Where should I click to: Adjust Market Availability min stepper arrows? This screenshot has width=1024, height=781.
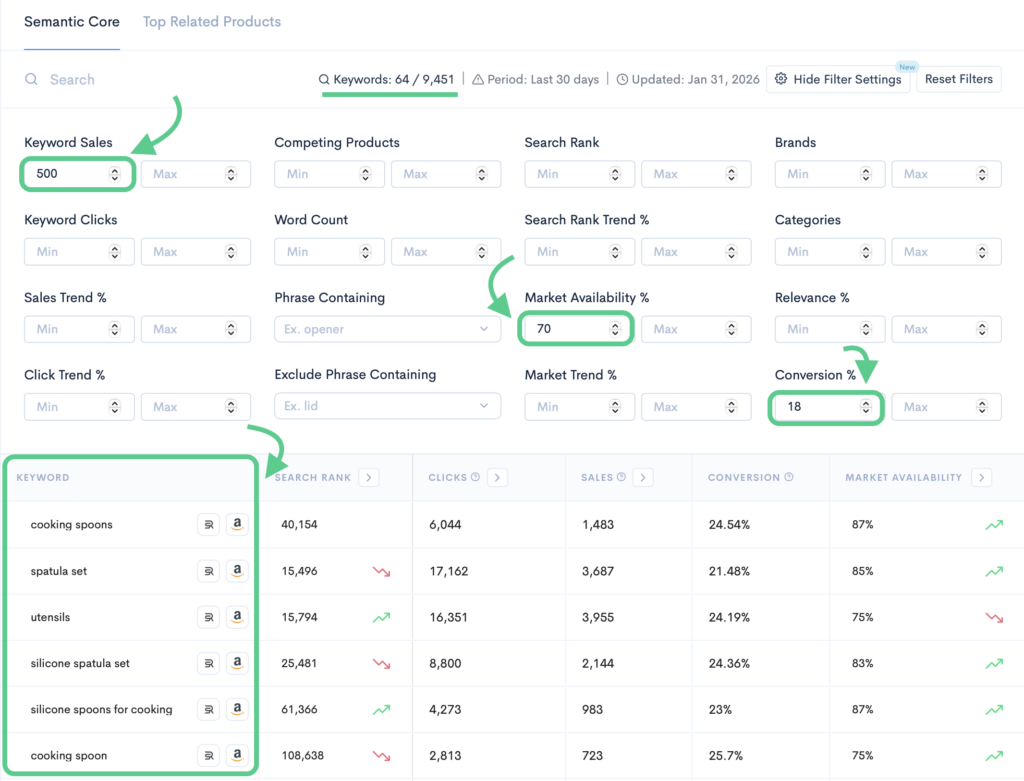tap(614, 329)
